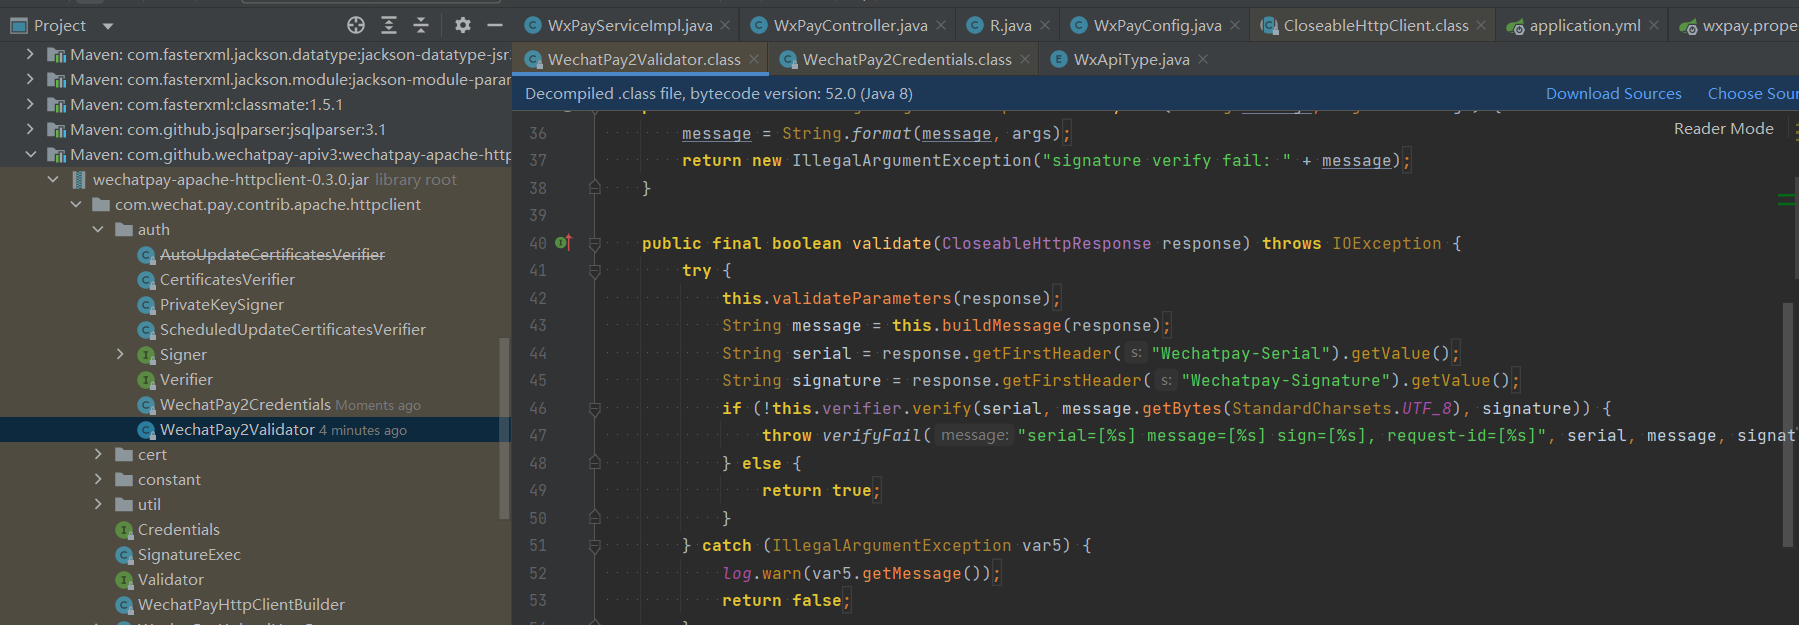
Task: Toggle Reader Mode in the editor
Action: tap(1723, 129)
